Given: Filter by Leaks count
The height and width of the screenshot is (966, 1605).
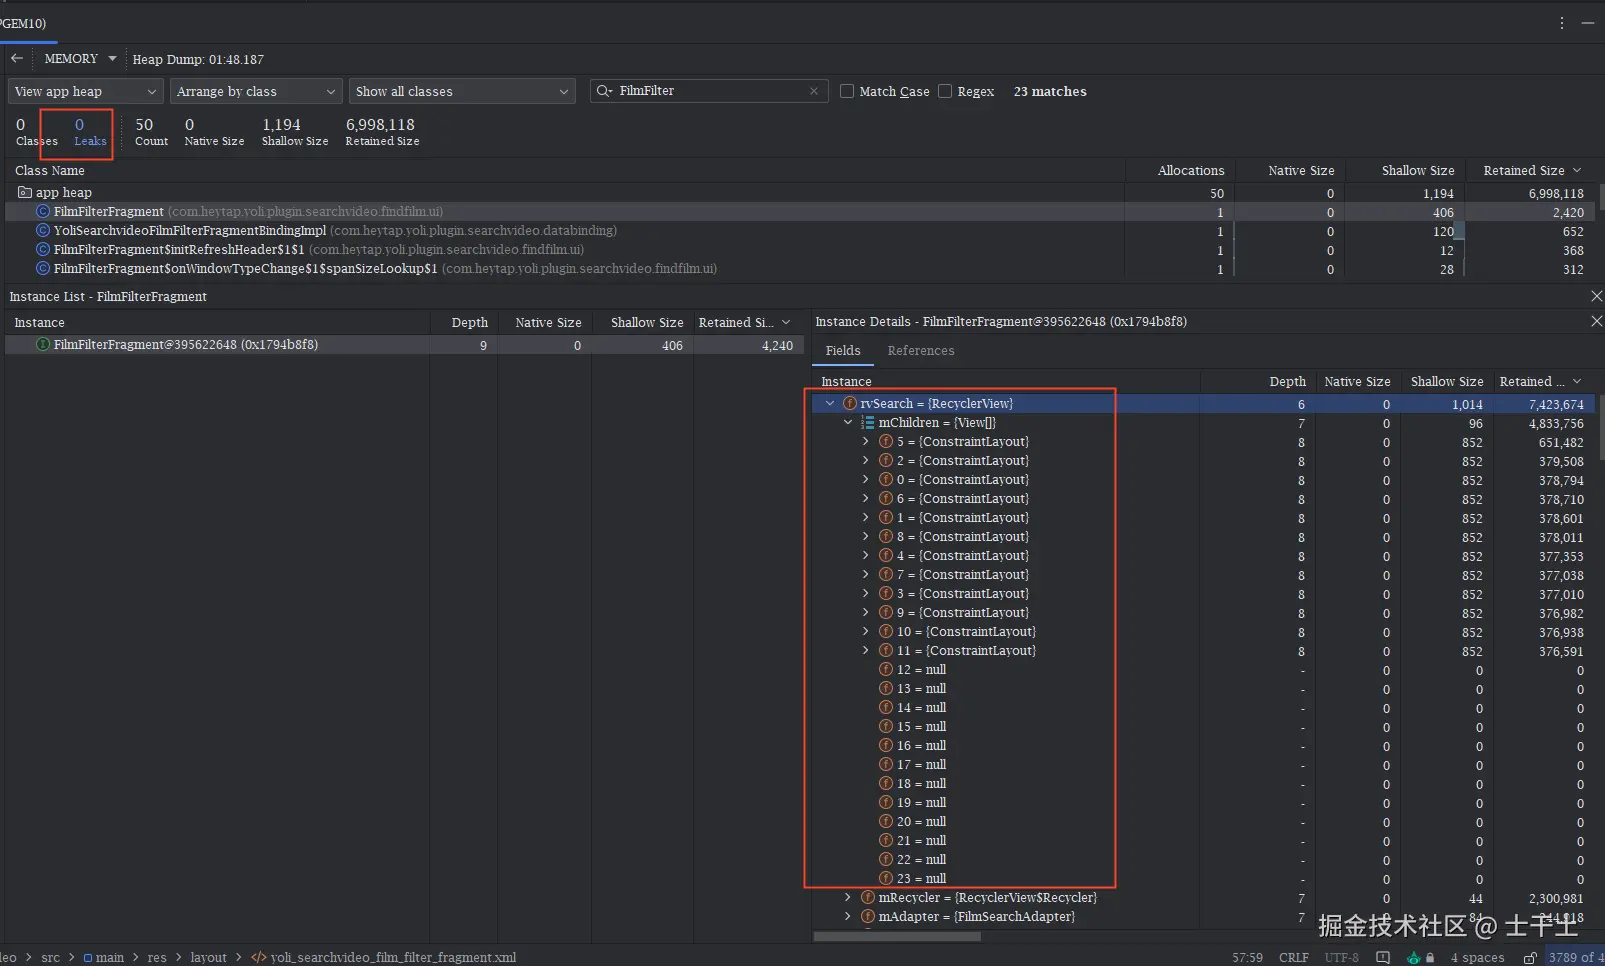Looking at the screenshot, I should [x=90, y=132].
